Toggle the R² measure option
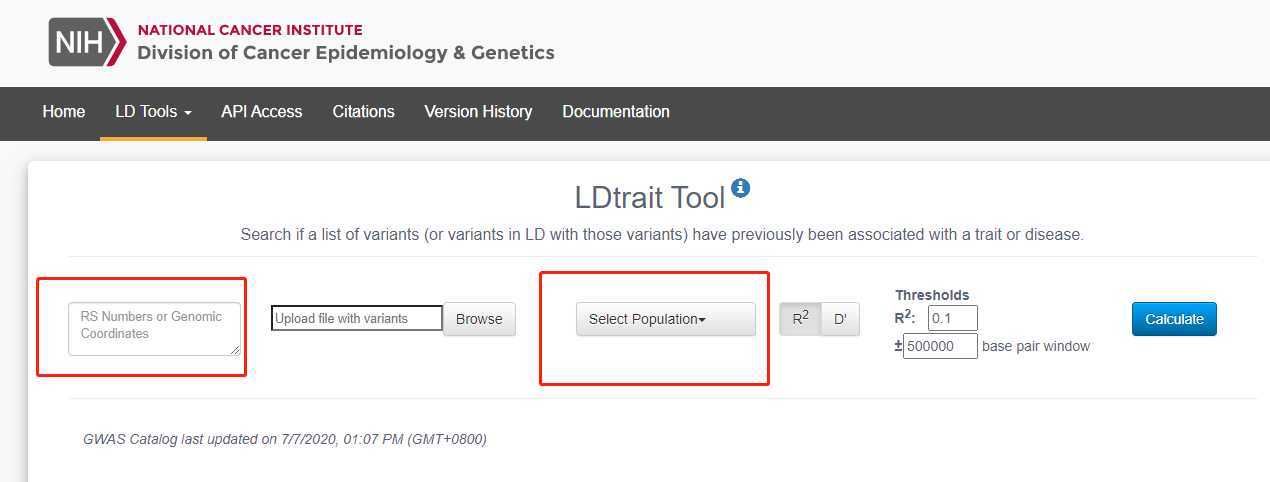 click(x=800, y=319)
